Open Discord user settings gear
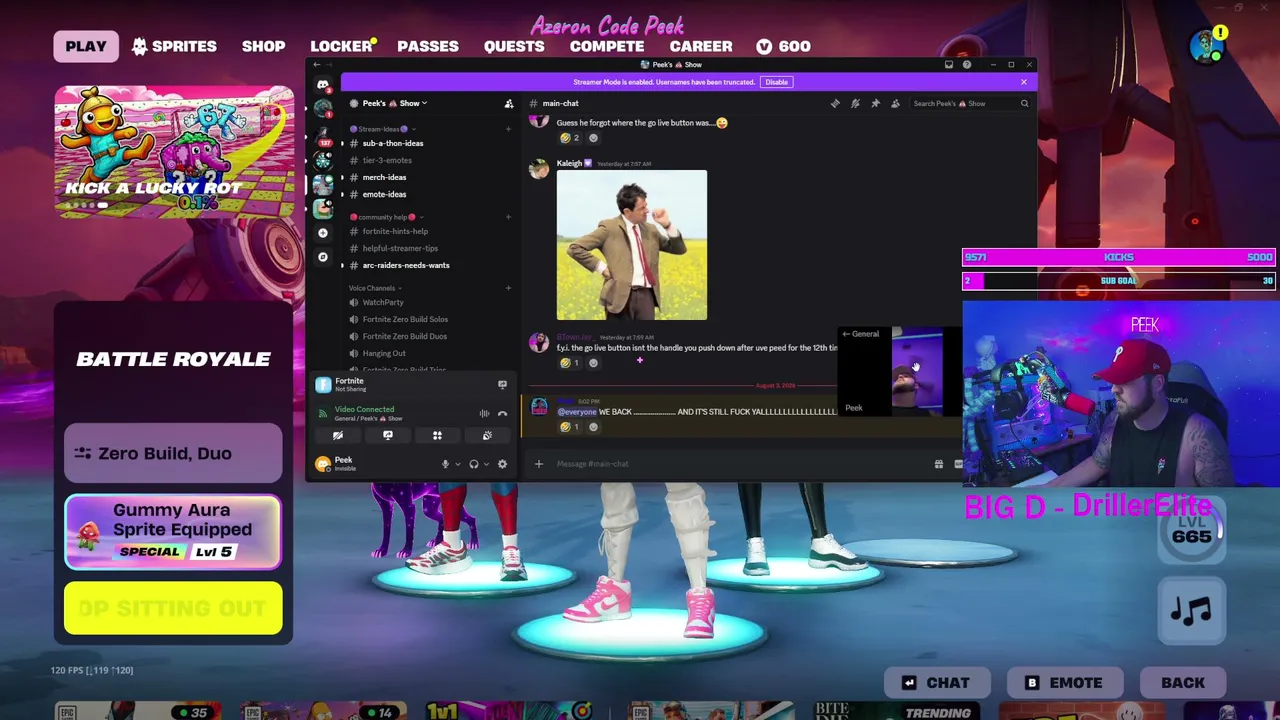The height and width of the screenshot is (720, 1280). pos(502,464)
